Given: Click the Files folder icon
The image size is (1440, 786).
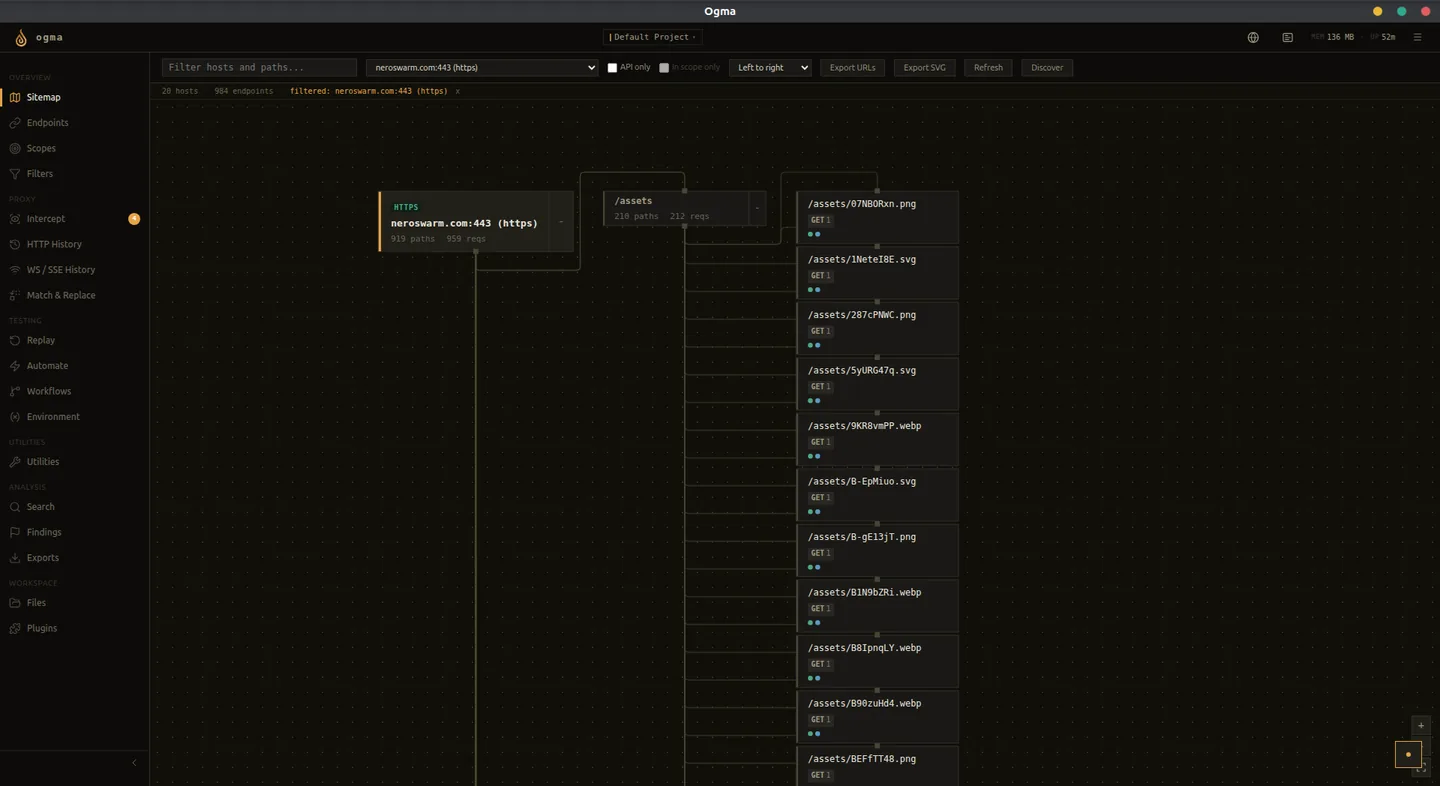Looking at the screenshot, I should tap(15, 603).
